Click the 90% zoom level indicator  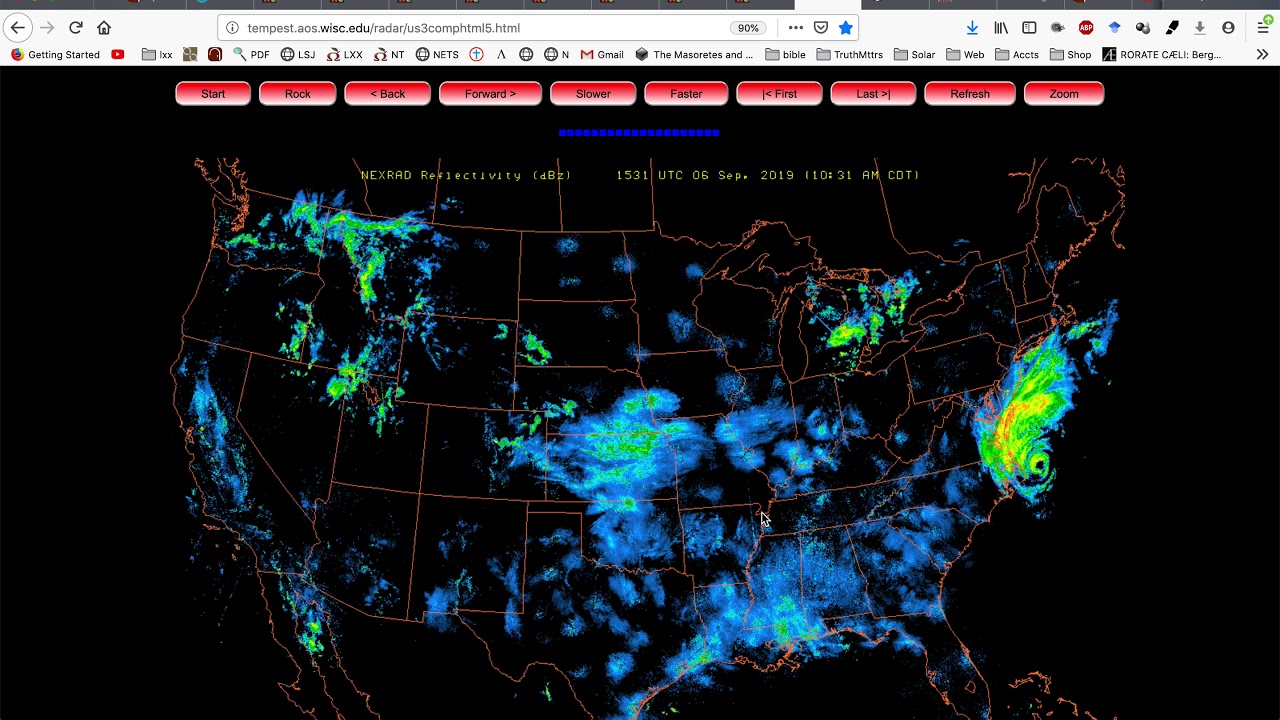[748, 28]
